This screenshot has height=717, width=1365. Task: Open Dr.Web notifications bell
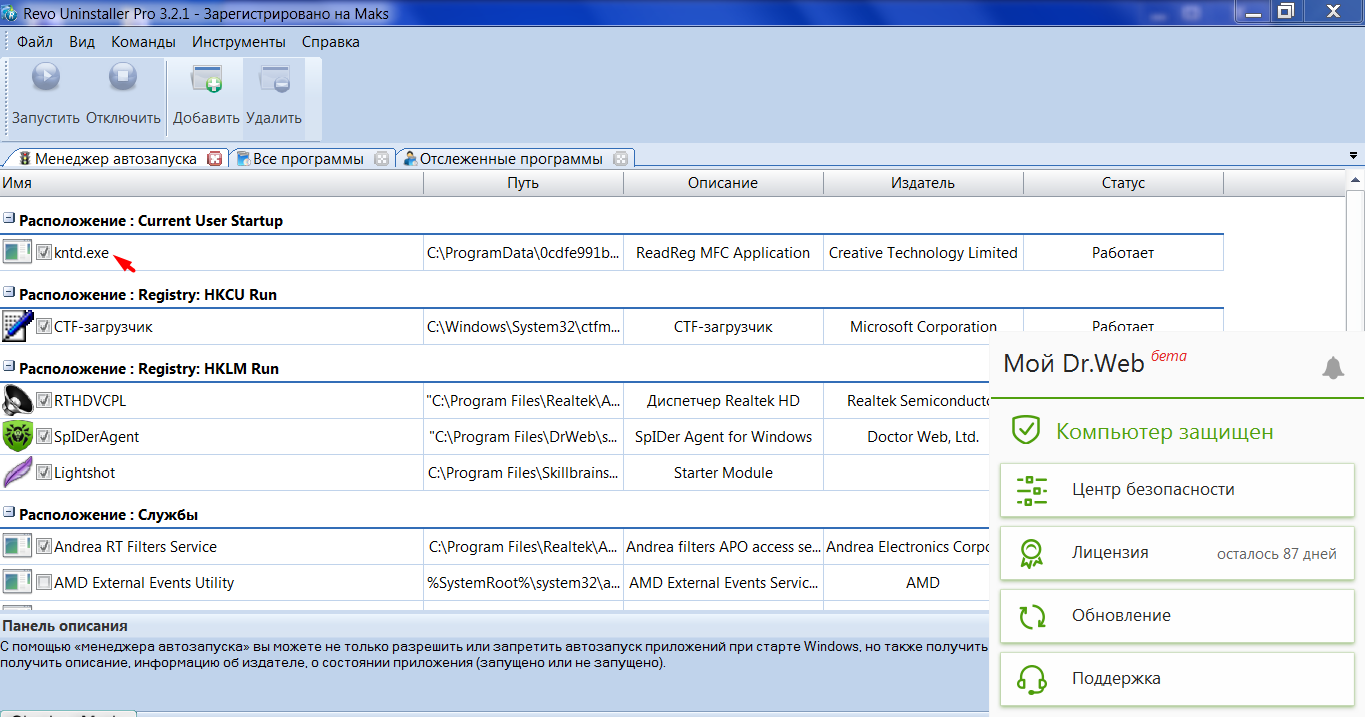point(1332,368)
